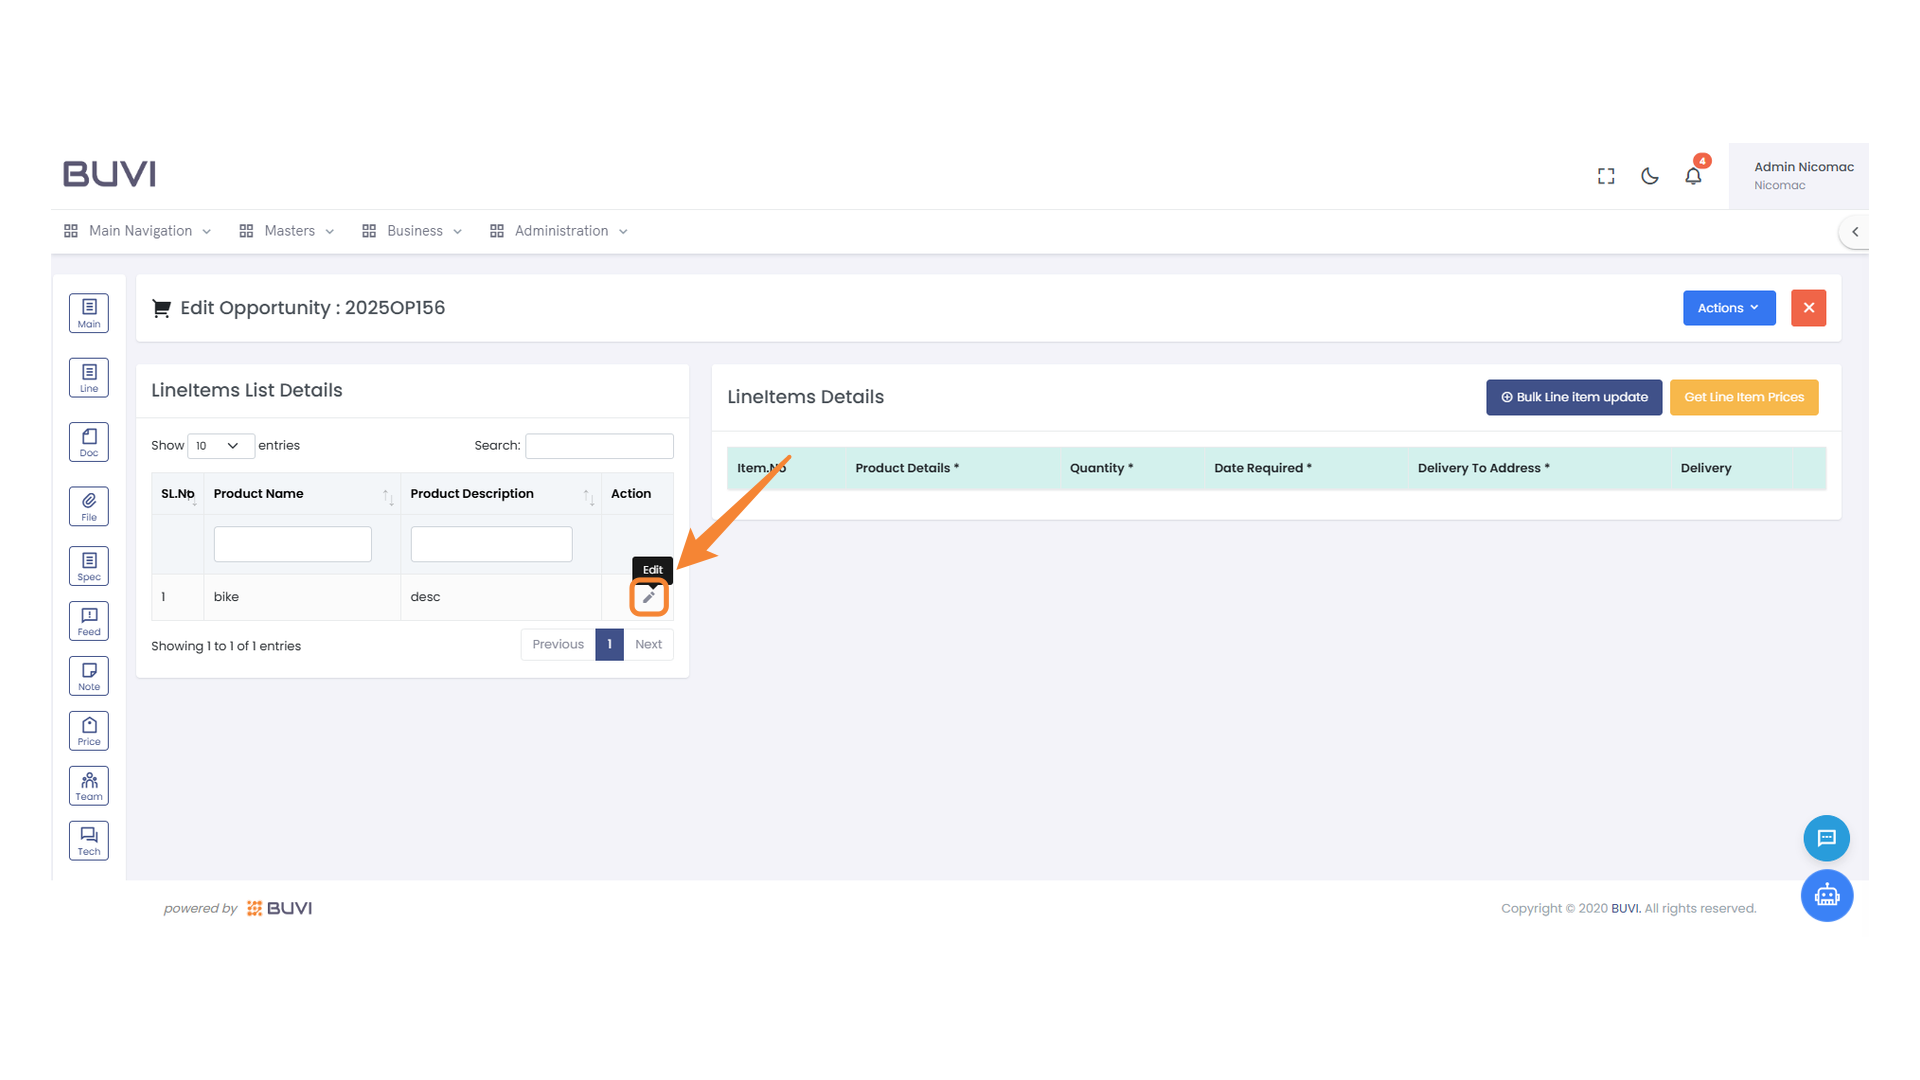
Task: Open the File attachments sidebar icon
Action: click(89, 506)
